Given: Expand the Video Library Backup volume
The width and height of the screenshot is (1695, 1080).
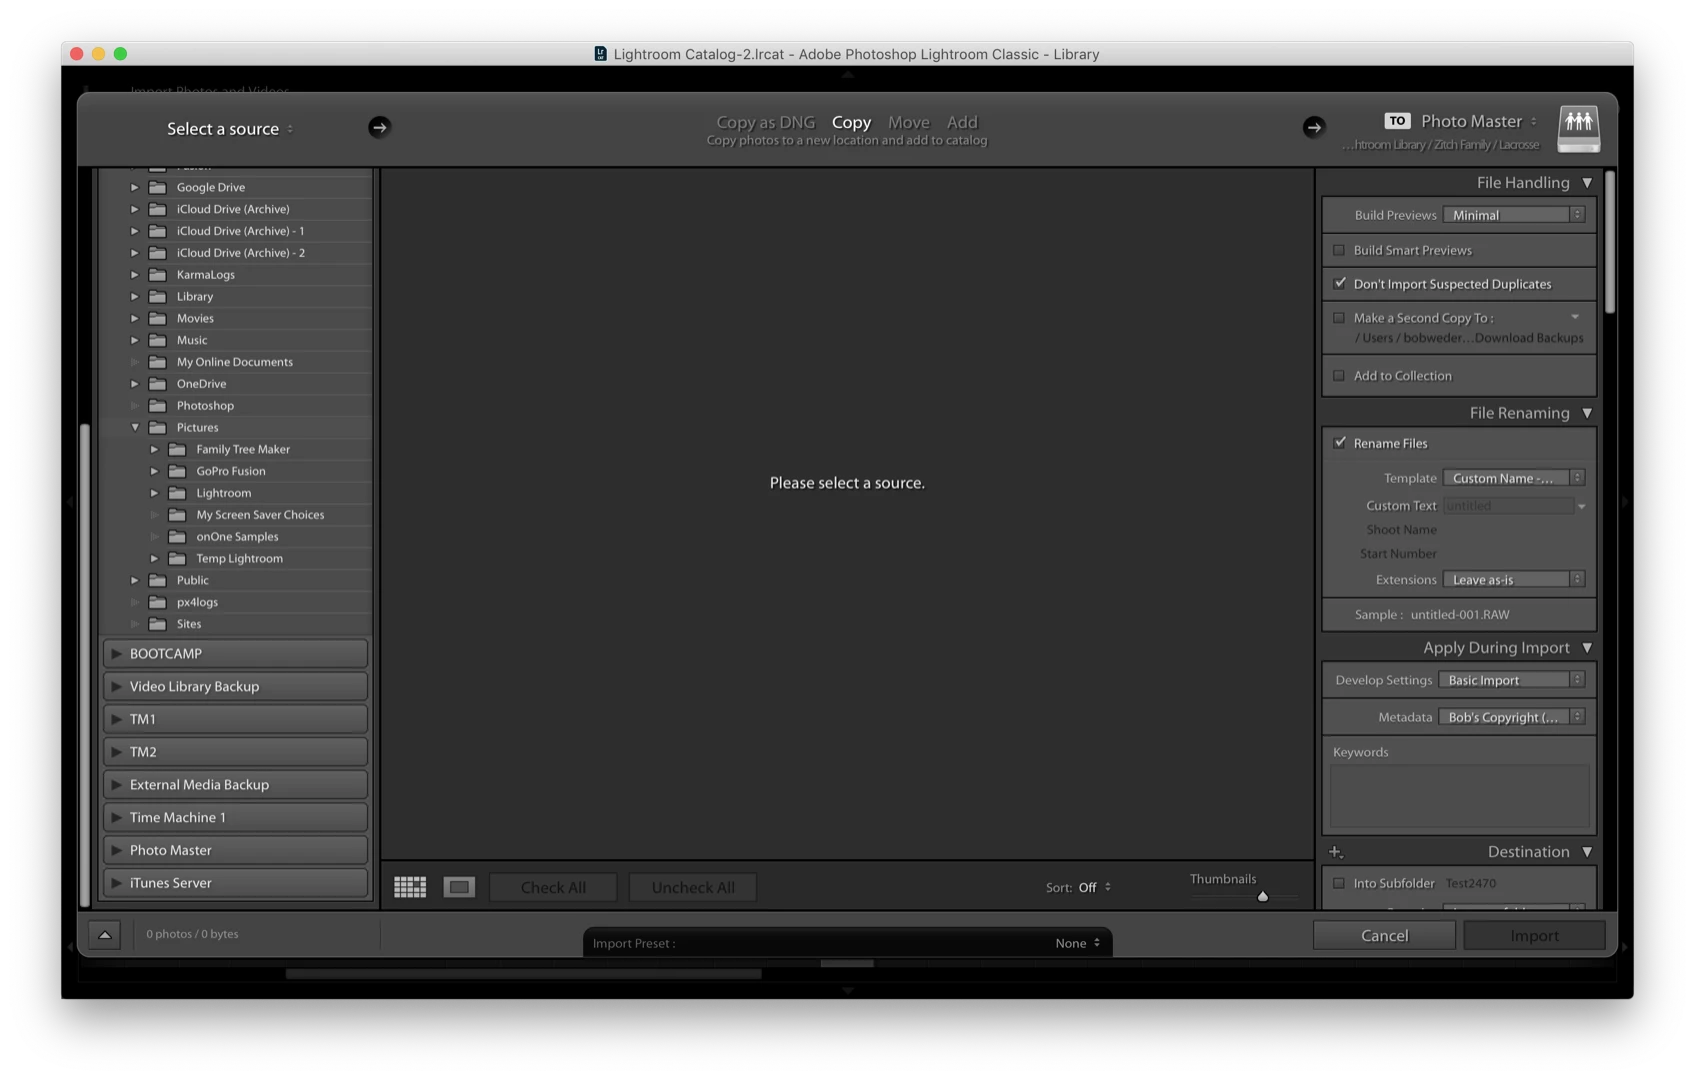Looking at the screenshot, I should [117, 687].
